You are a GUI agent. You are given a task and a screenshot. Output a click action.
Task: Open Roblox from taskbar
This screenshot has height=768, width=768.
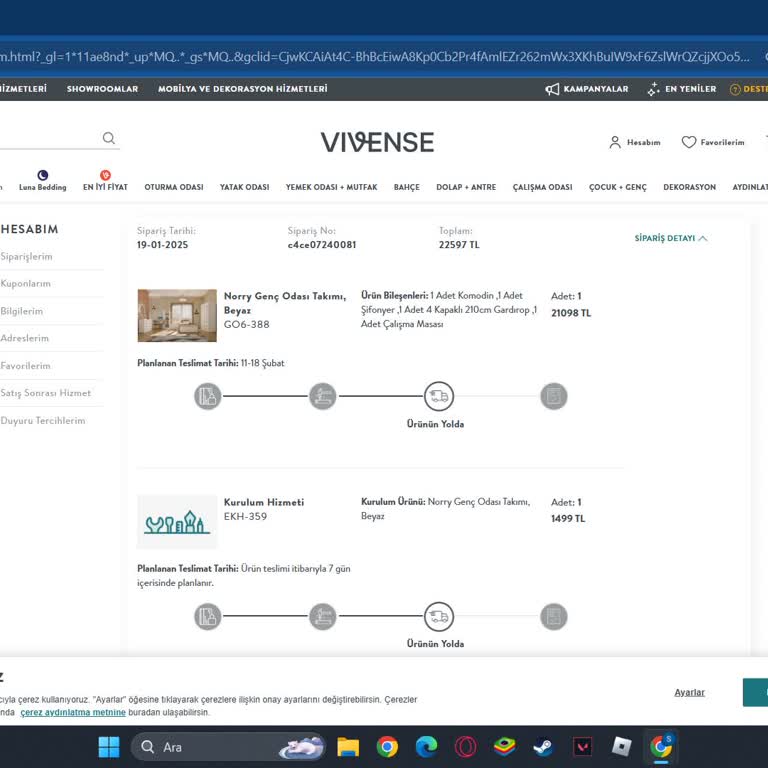tap(622, 746)
